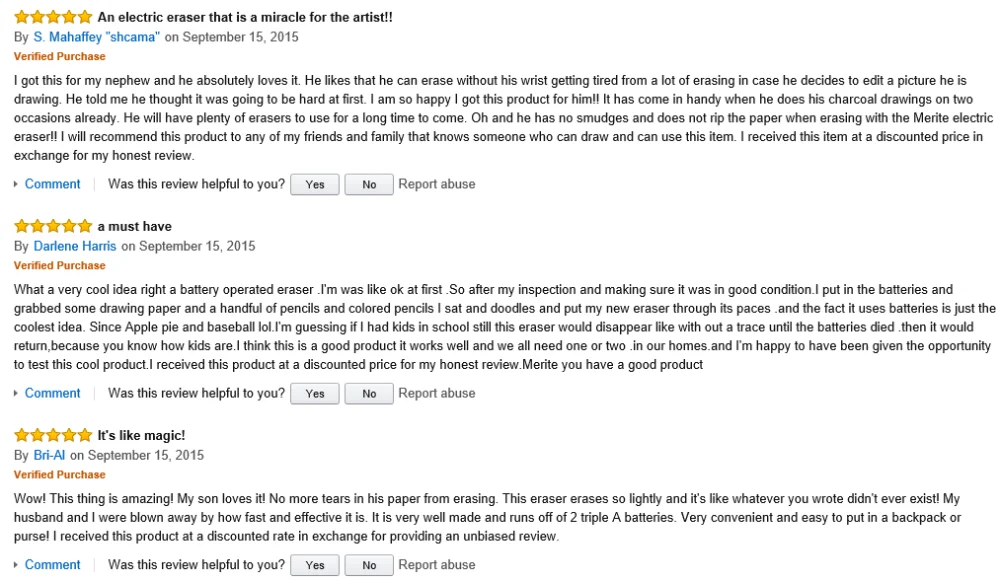Open Bri-Al reviewer profile
Viewport: 1000px width, 582px height.
50,455
